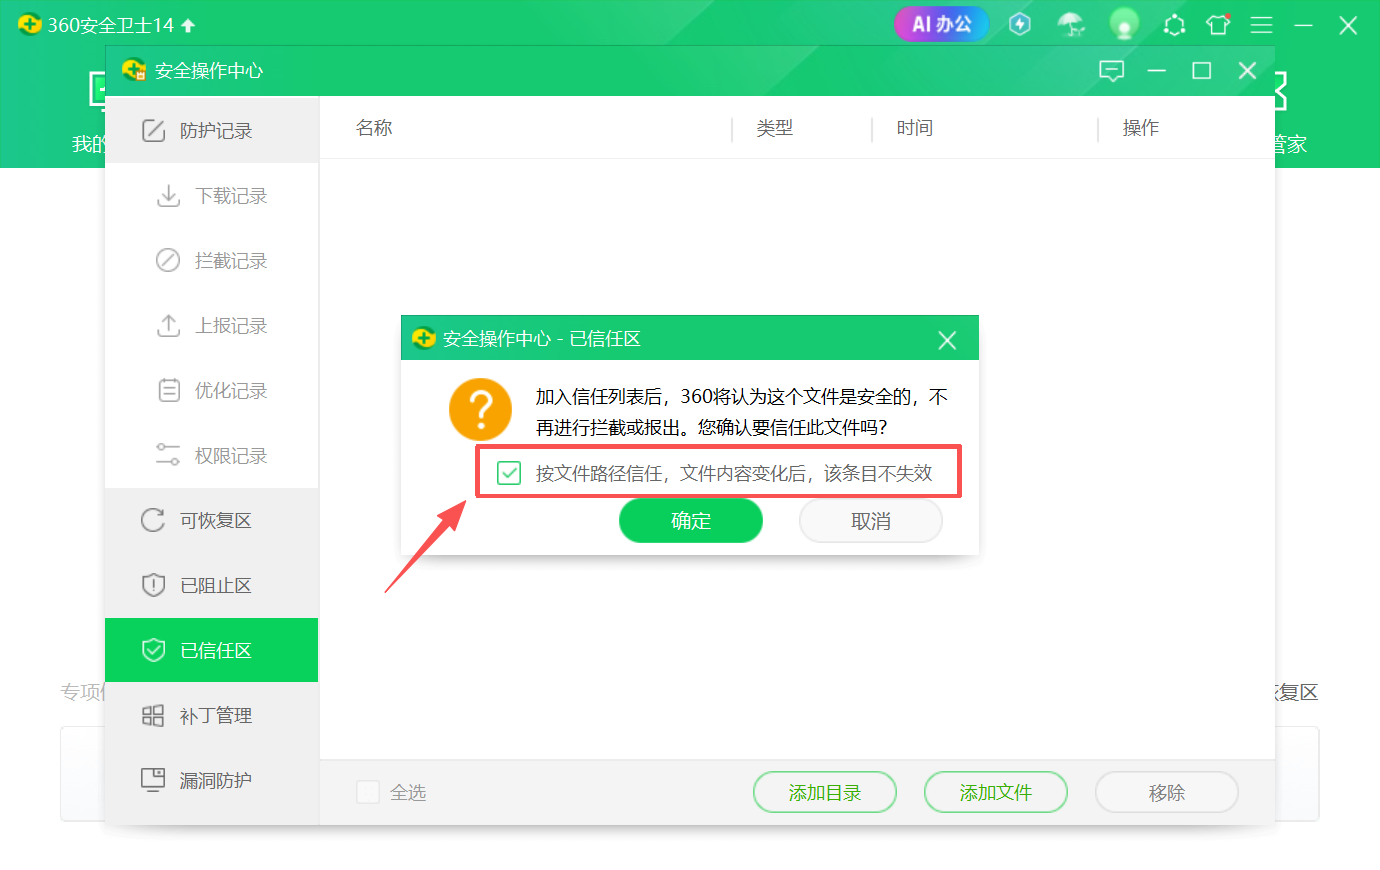Open 补丁管理 in the sidebar
This screenshot has height=870, width=1380.
(212, 715)
